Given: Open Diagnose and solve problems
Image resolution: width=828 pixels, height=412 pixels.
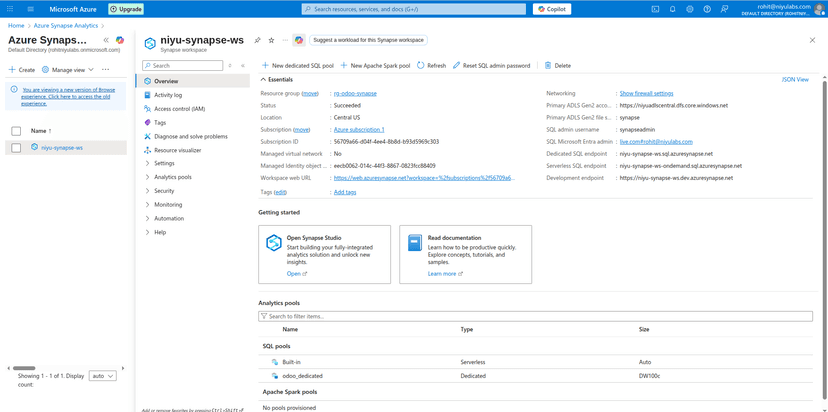Looking at the screenshot, I should point(193,136).
